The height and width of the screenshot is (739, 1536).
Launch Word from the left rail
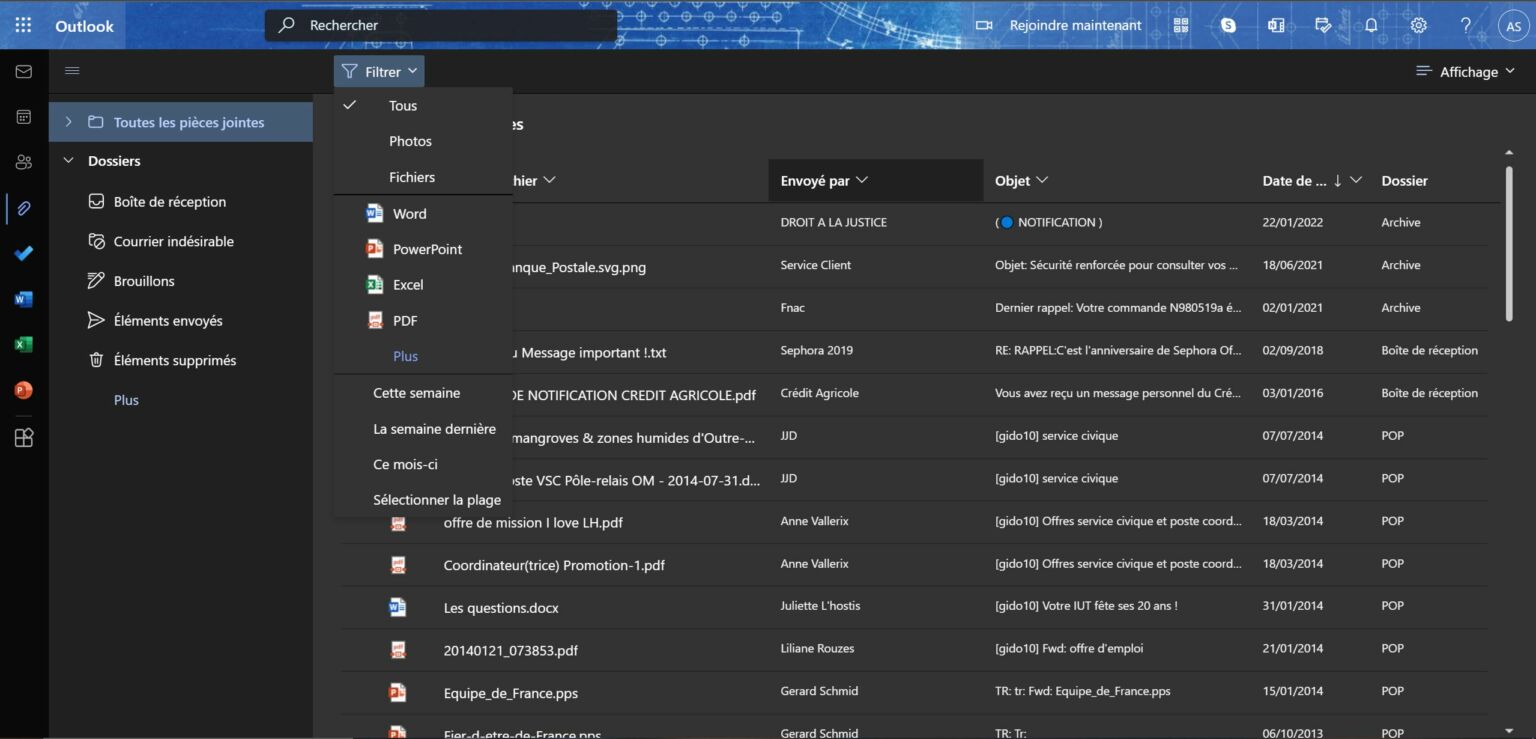[x=22, y=298]
